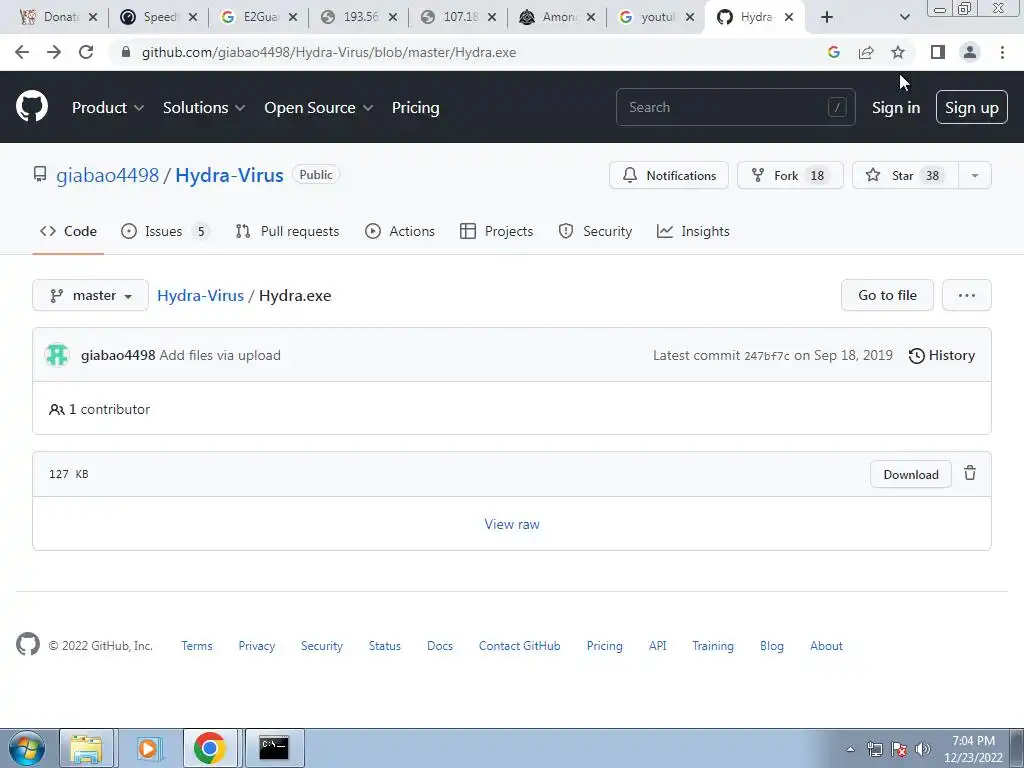Open the Windows Start menu

tap(26, 748)
